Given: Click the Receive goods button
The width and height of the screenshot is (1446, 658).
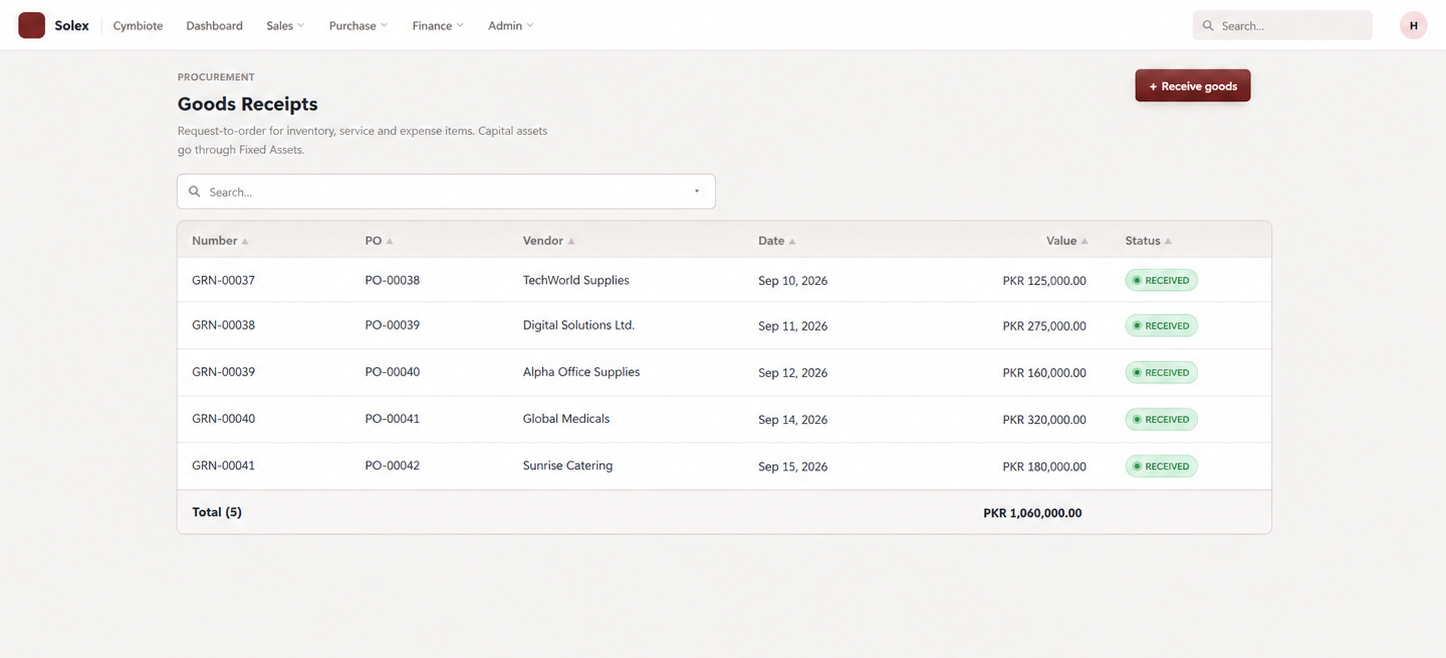Looking at the screenshot, I should 1192,86.
